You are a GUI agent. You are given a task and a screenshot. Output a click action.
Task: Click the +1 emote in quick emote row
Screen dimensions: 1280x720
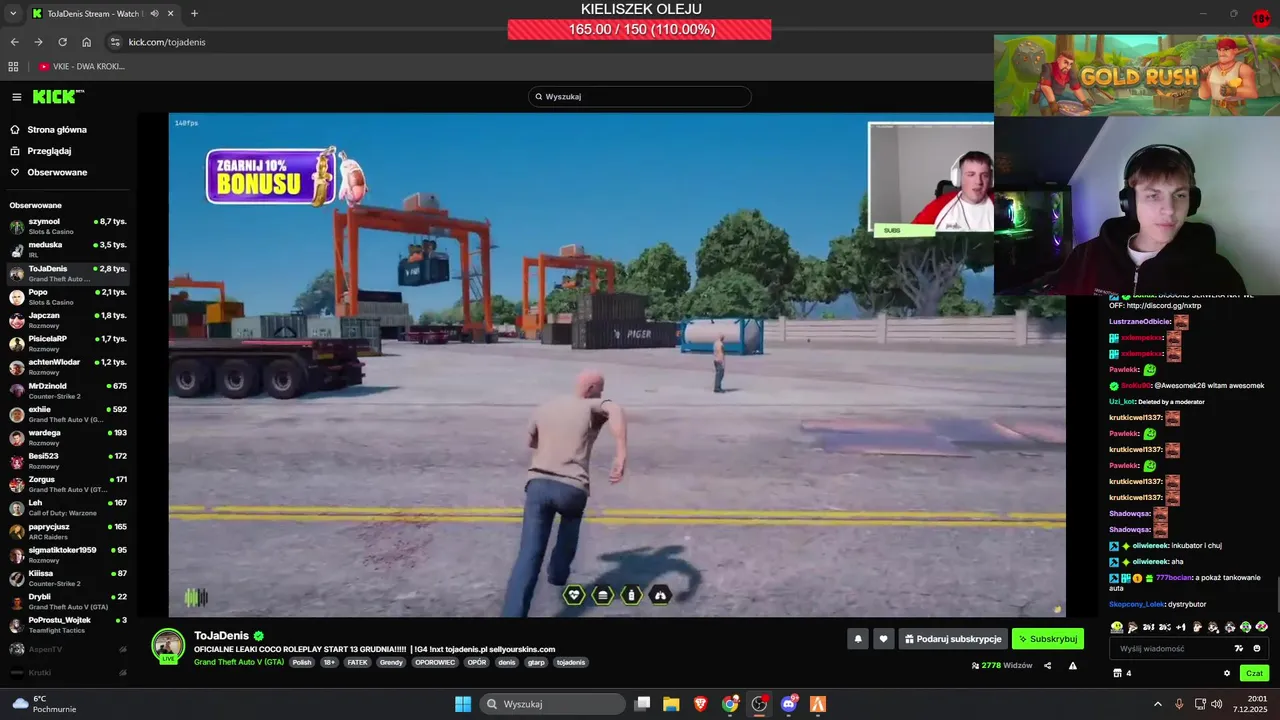coord(1181,627)
